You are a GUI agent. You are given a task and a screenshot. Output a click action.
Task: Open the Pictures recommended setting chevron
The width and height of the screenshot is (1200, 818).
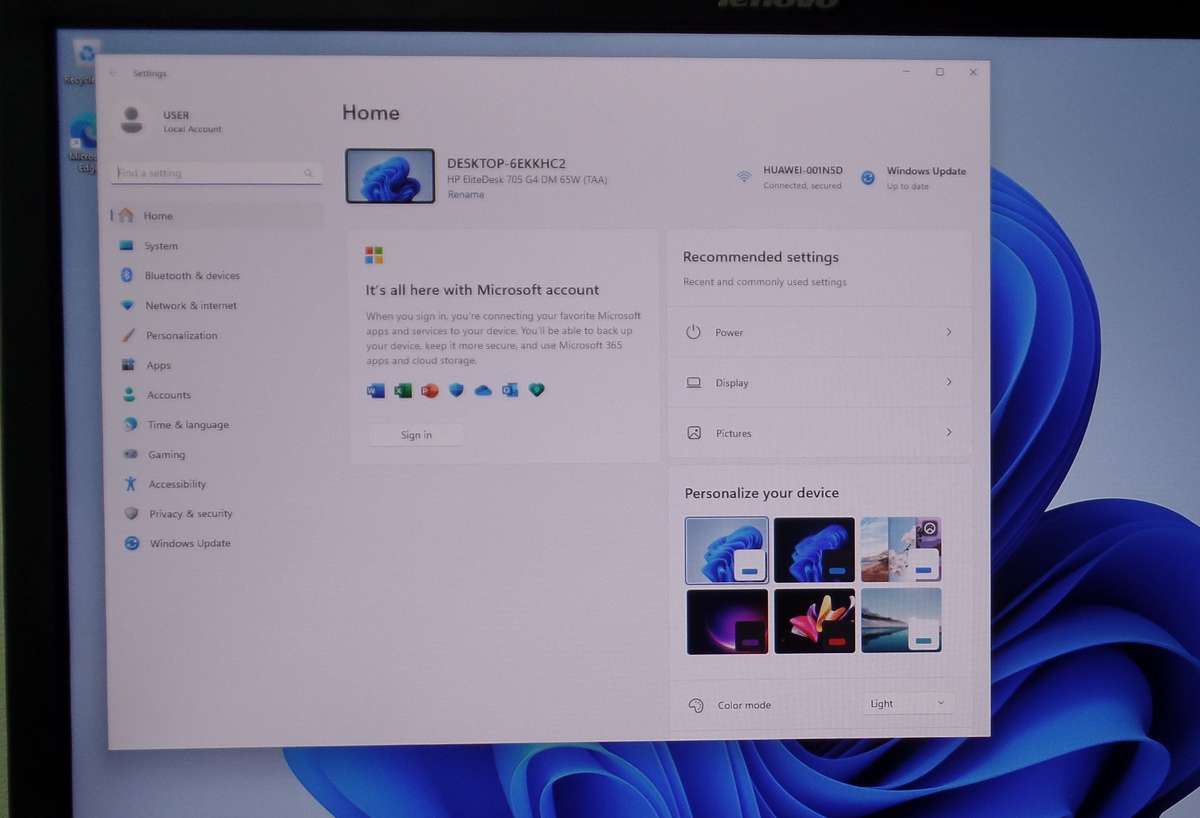pyautogui.click(x=948, y=433)
